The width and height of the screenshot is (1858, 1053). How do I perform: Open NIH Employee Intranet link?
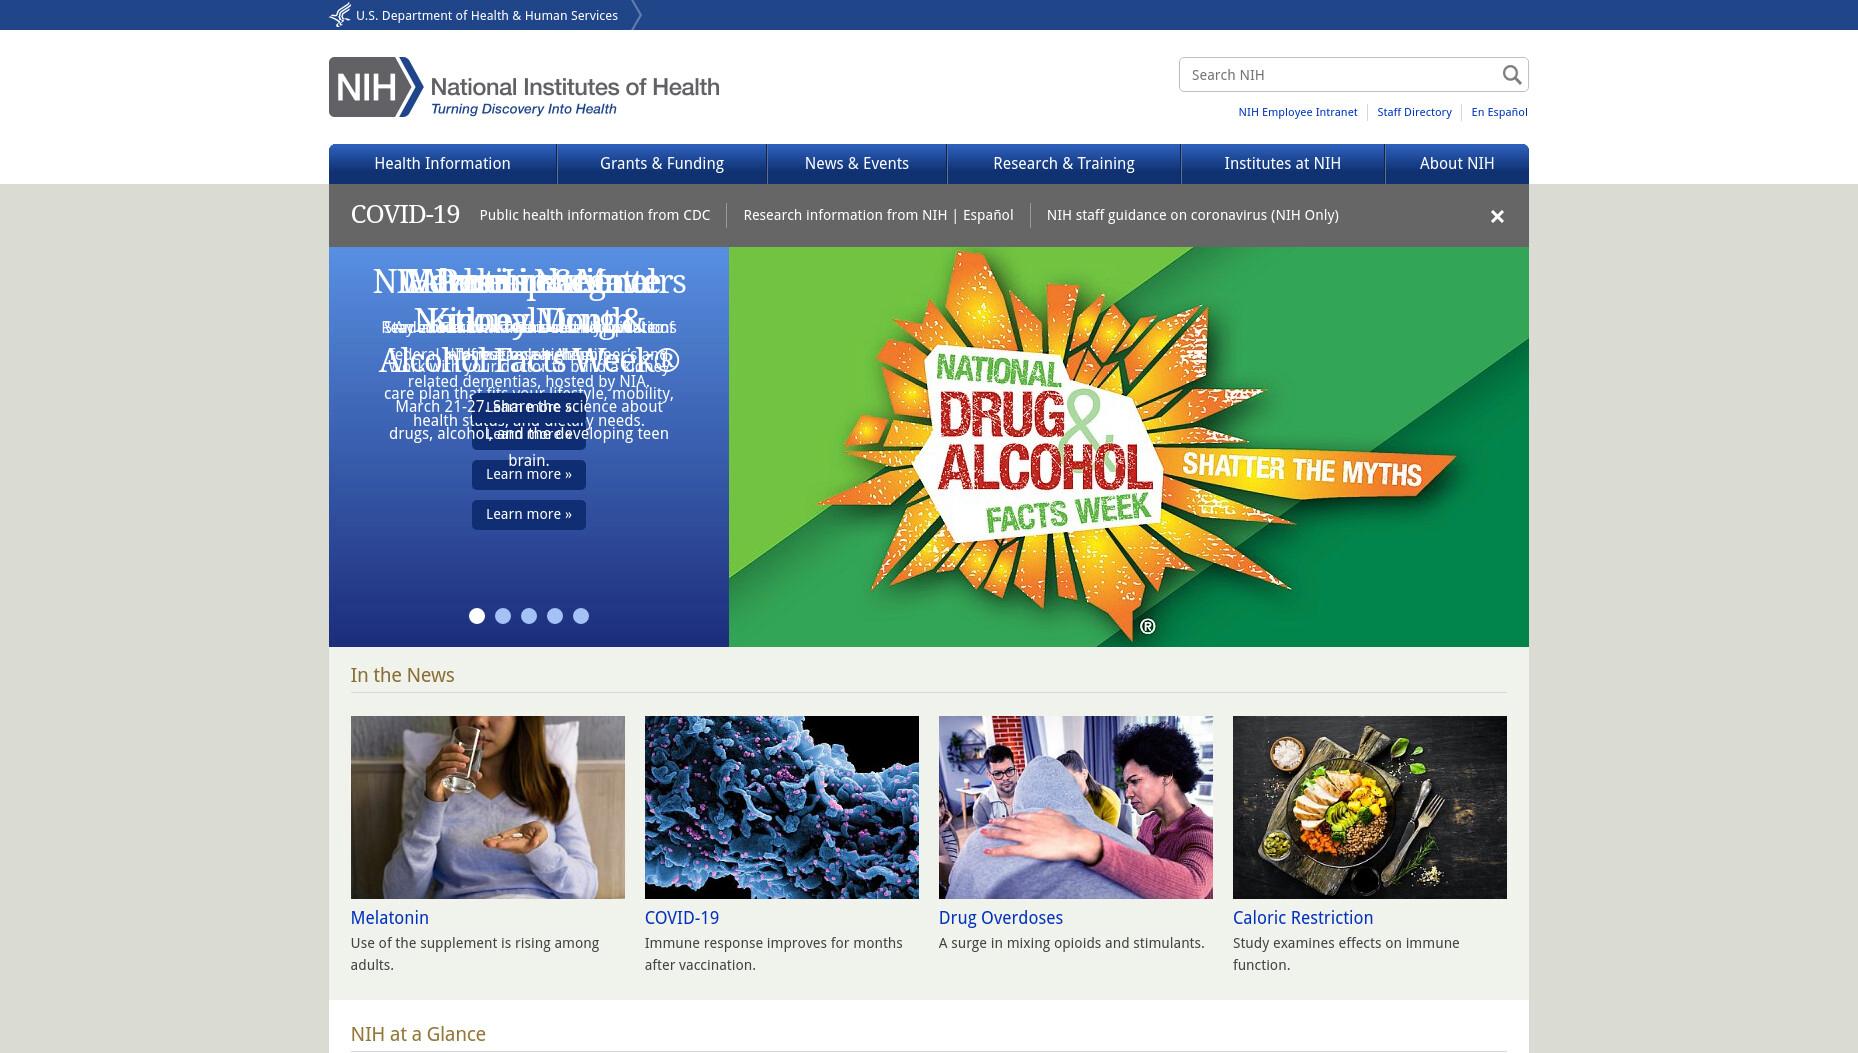1298,112
